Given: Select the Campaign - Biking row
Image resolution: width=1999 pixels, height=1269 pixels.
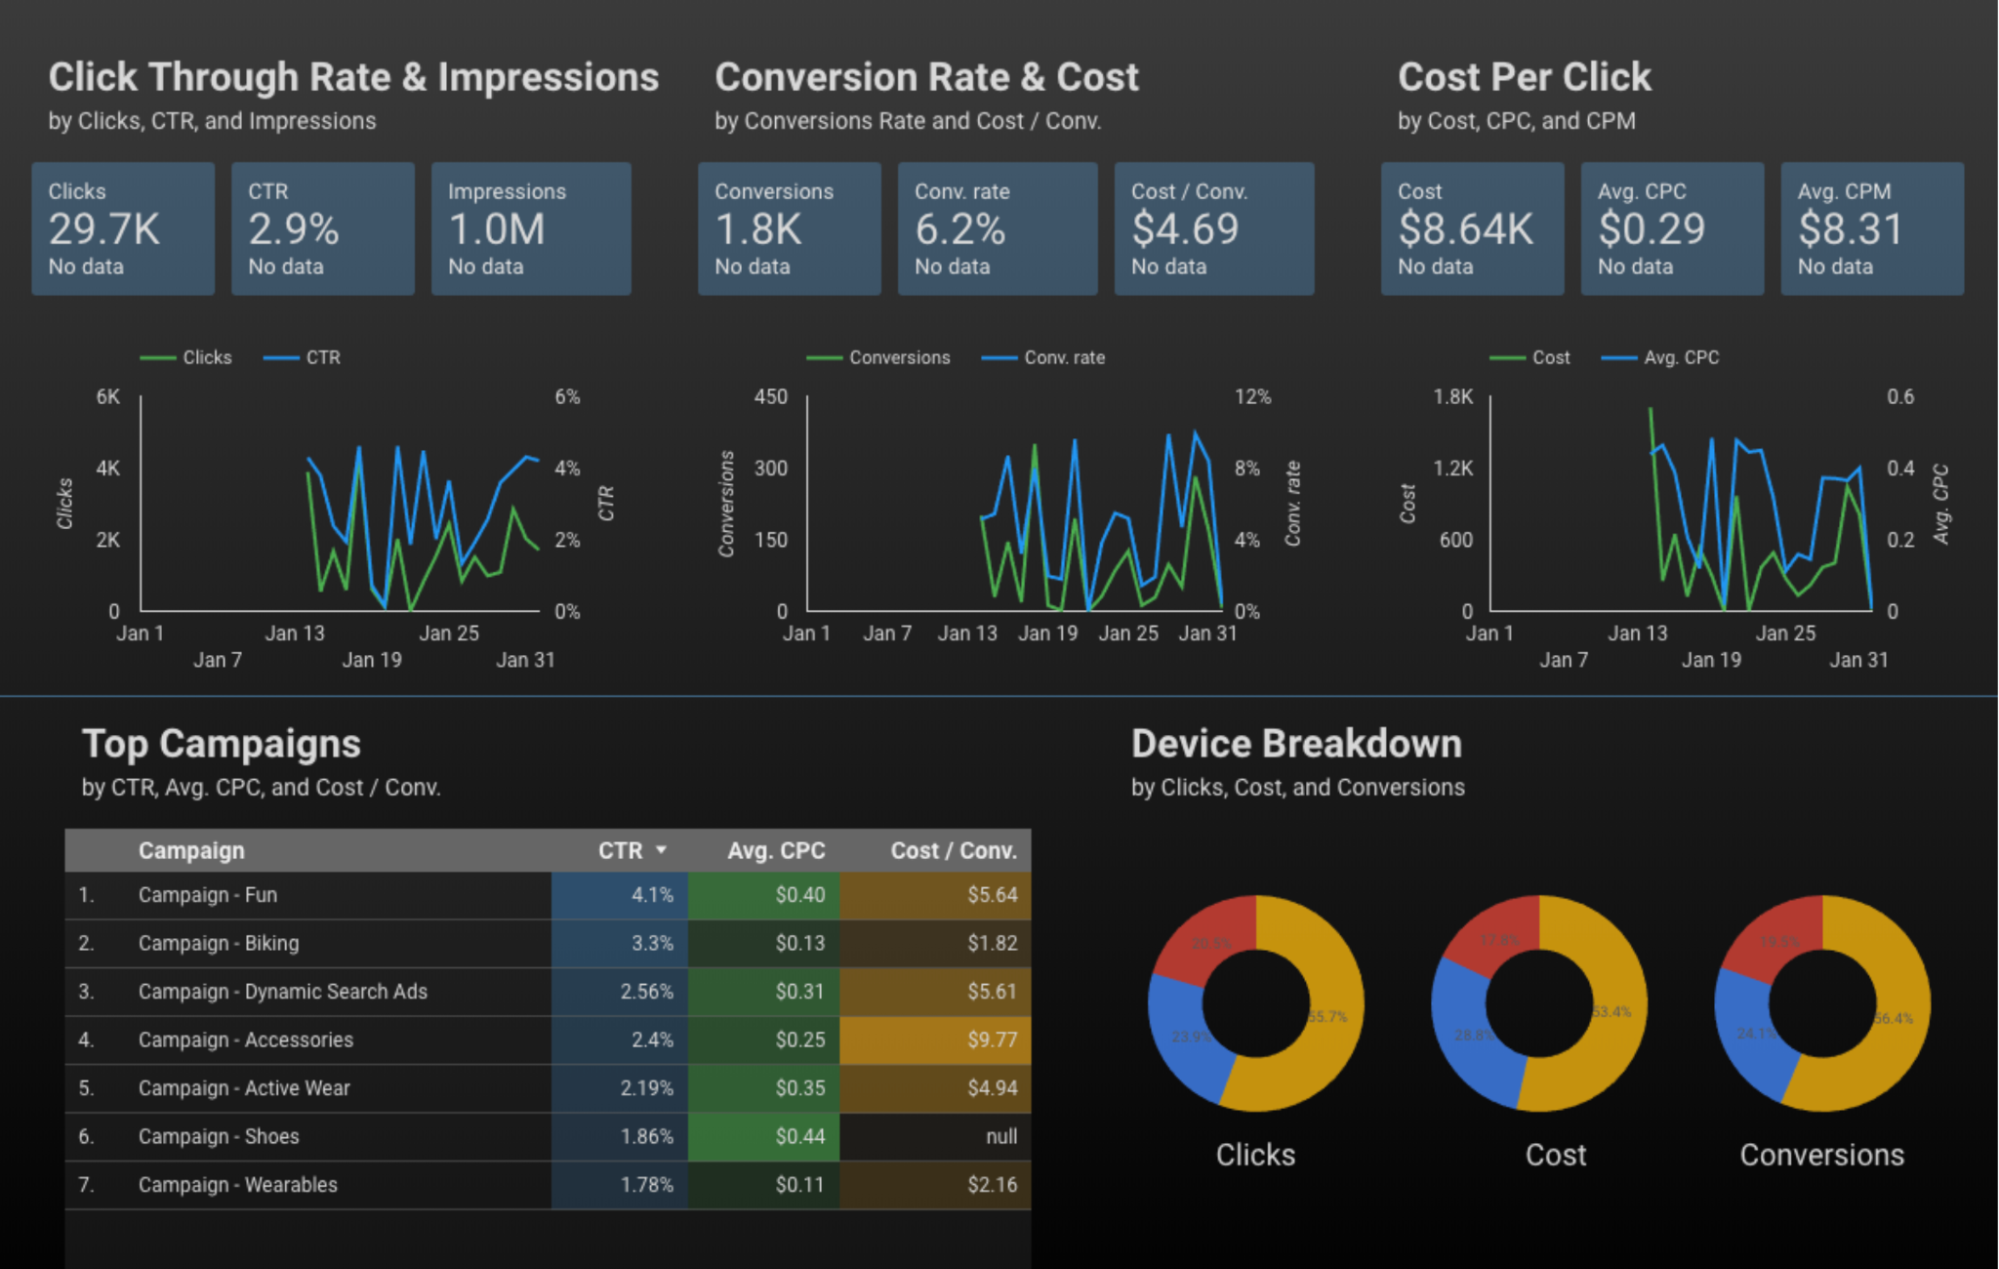Looking at the screenshot, I should [x=219, y=944].
